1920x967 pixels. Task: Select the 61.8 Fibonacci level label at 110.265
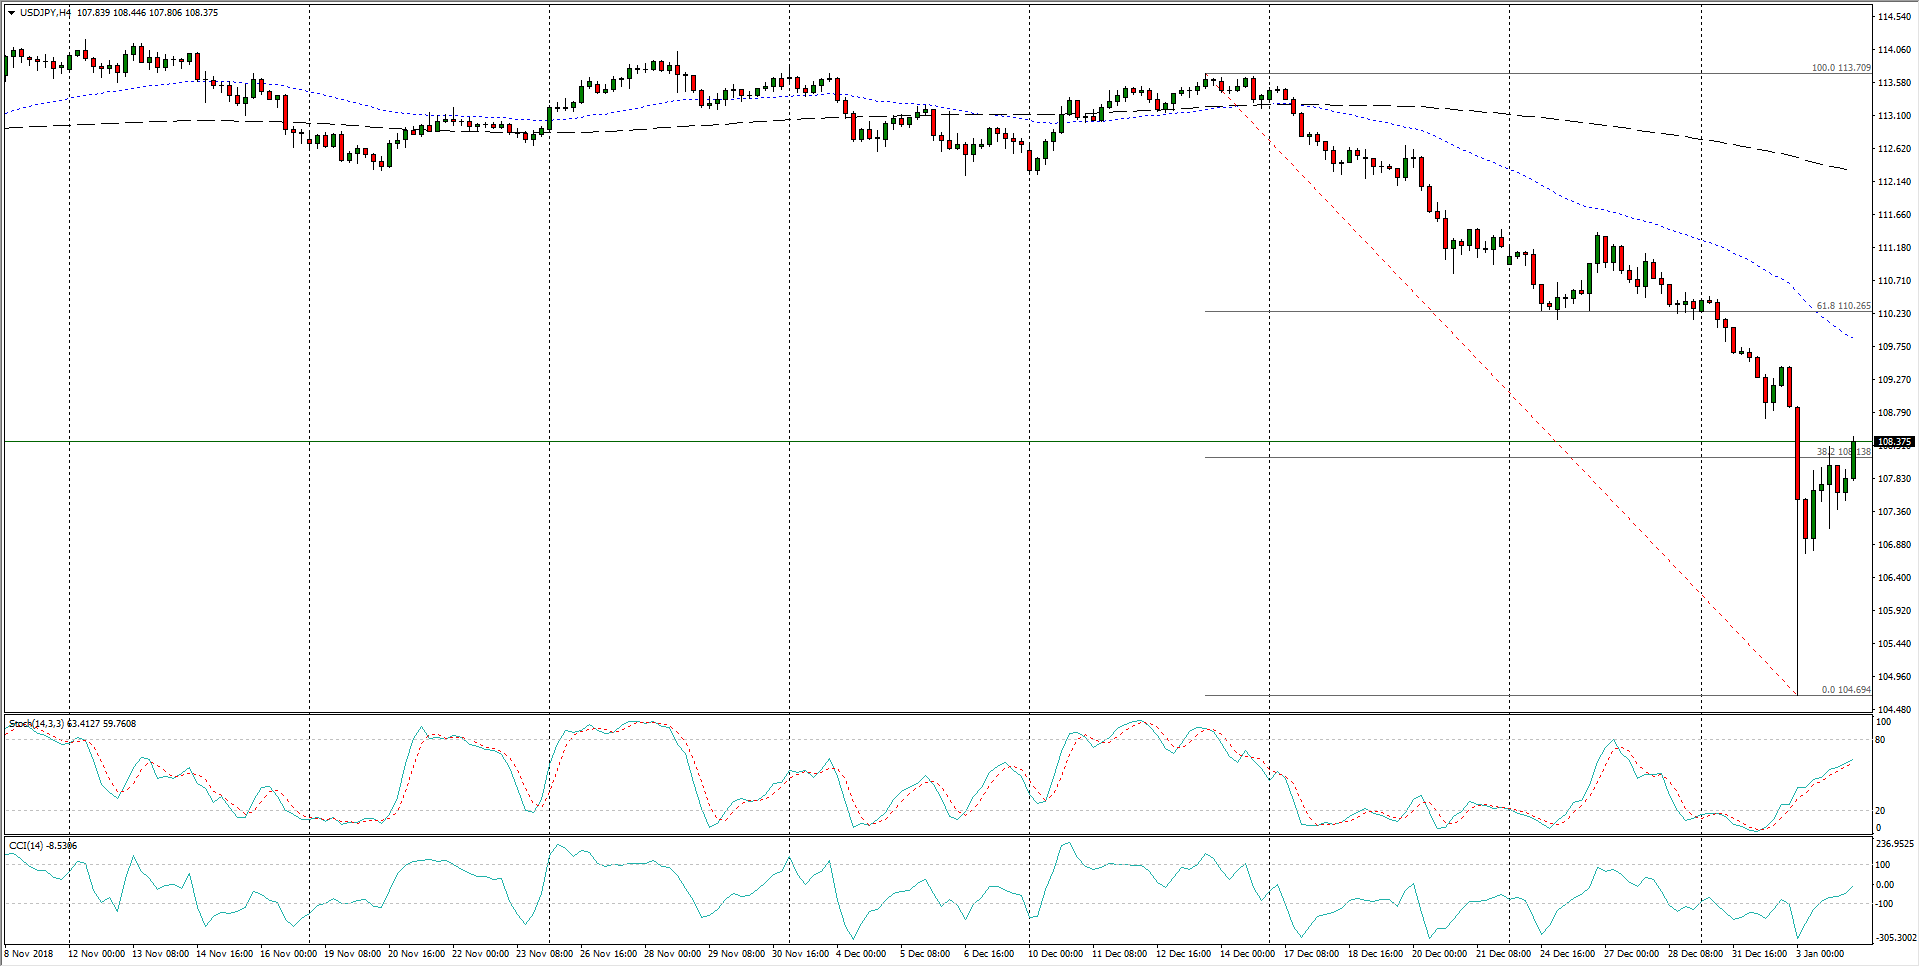pos(1842,306)
